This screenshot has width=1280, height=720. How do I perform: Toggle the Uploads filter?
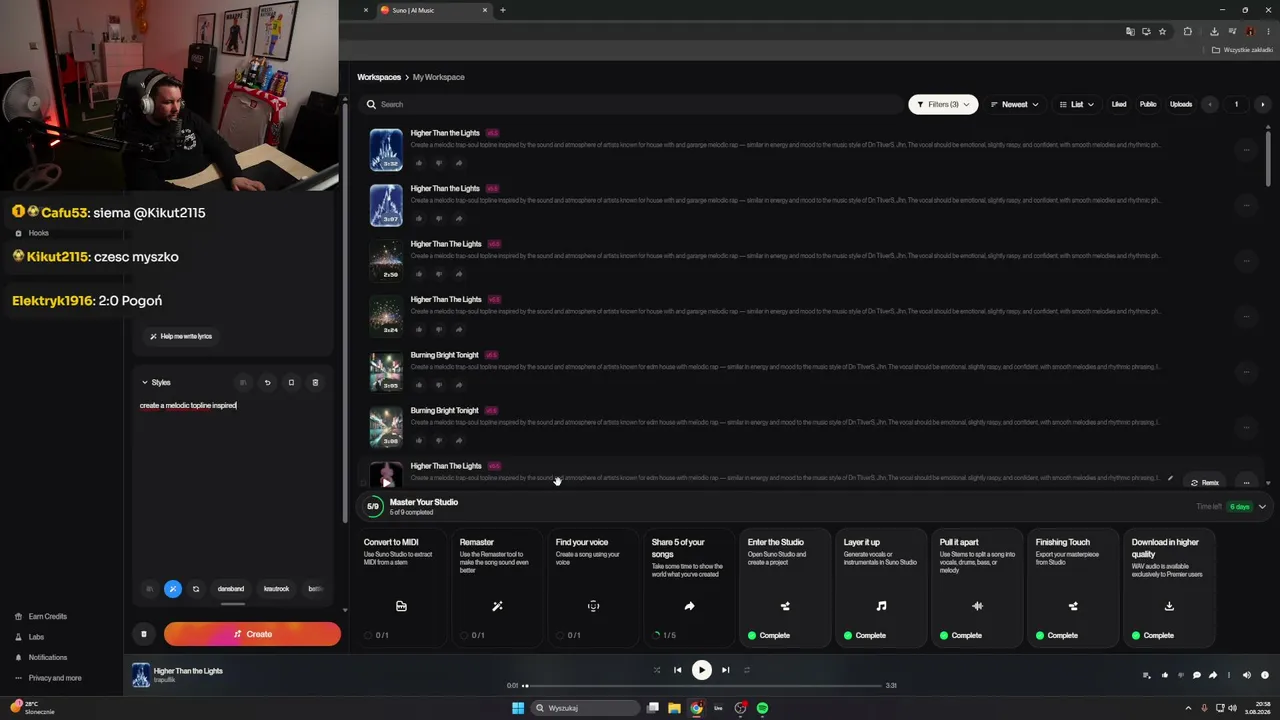point(1181,104)
